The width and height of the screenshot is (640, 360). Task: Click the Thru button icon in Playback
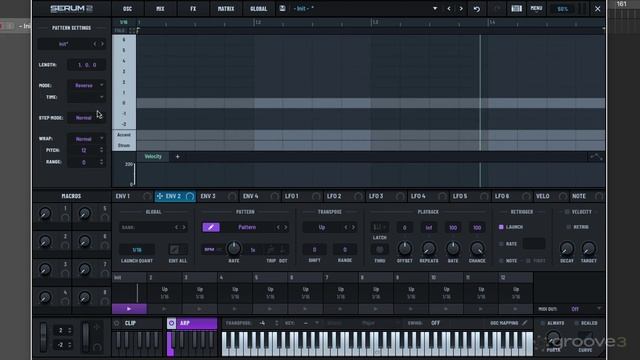380,249
